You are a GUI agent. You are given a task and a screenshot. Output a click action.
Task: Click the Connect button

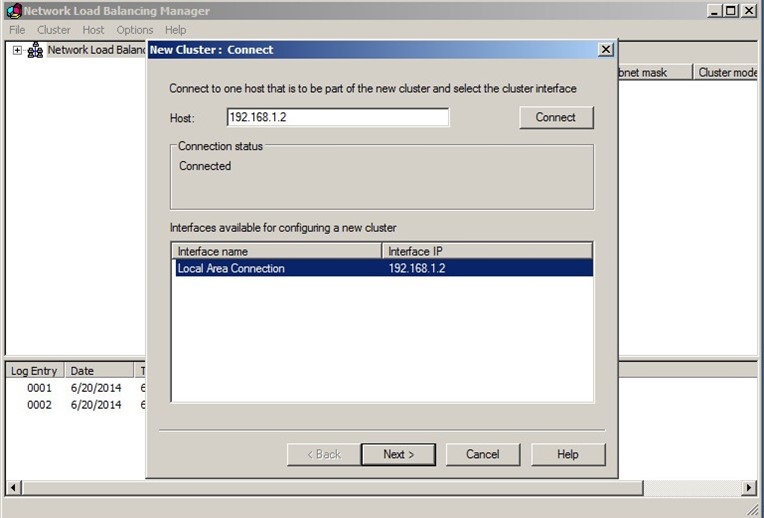click(556, 117)
